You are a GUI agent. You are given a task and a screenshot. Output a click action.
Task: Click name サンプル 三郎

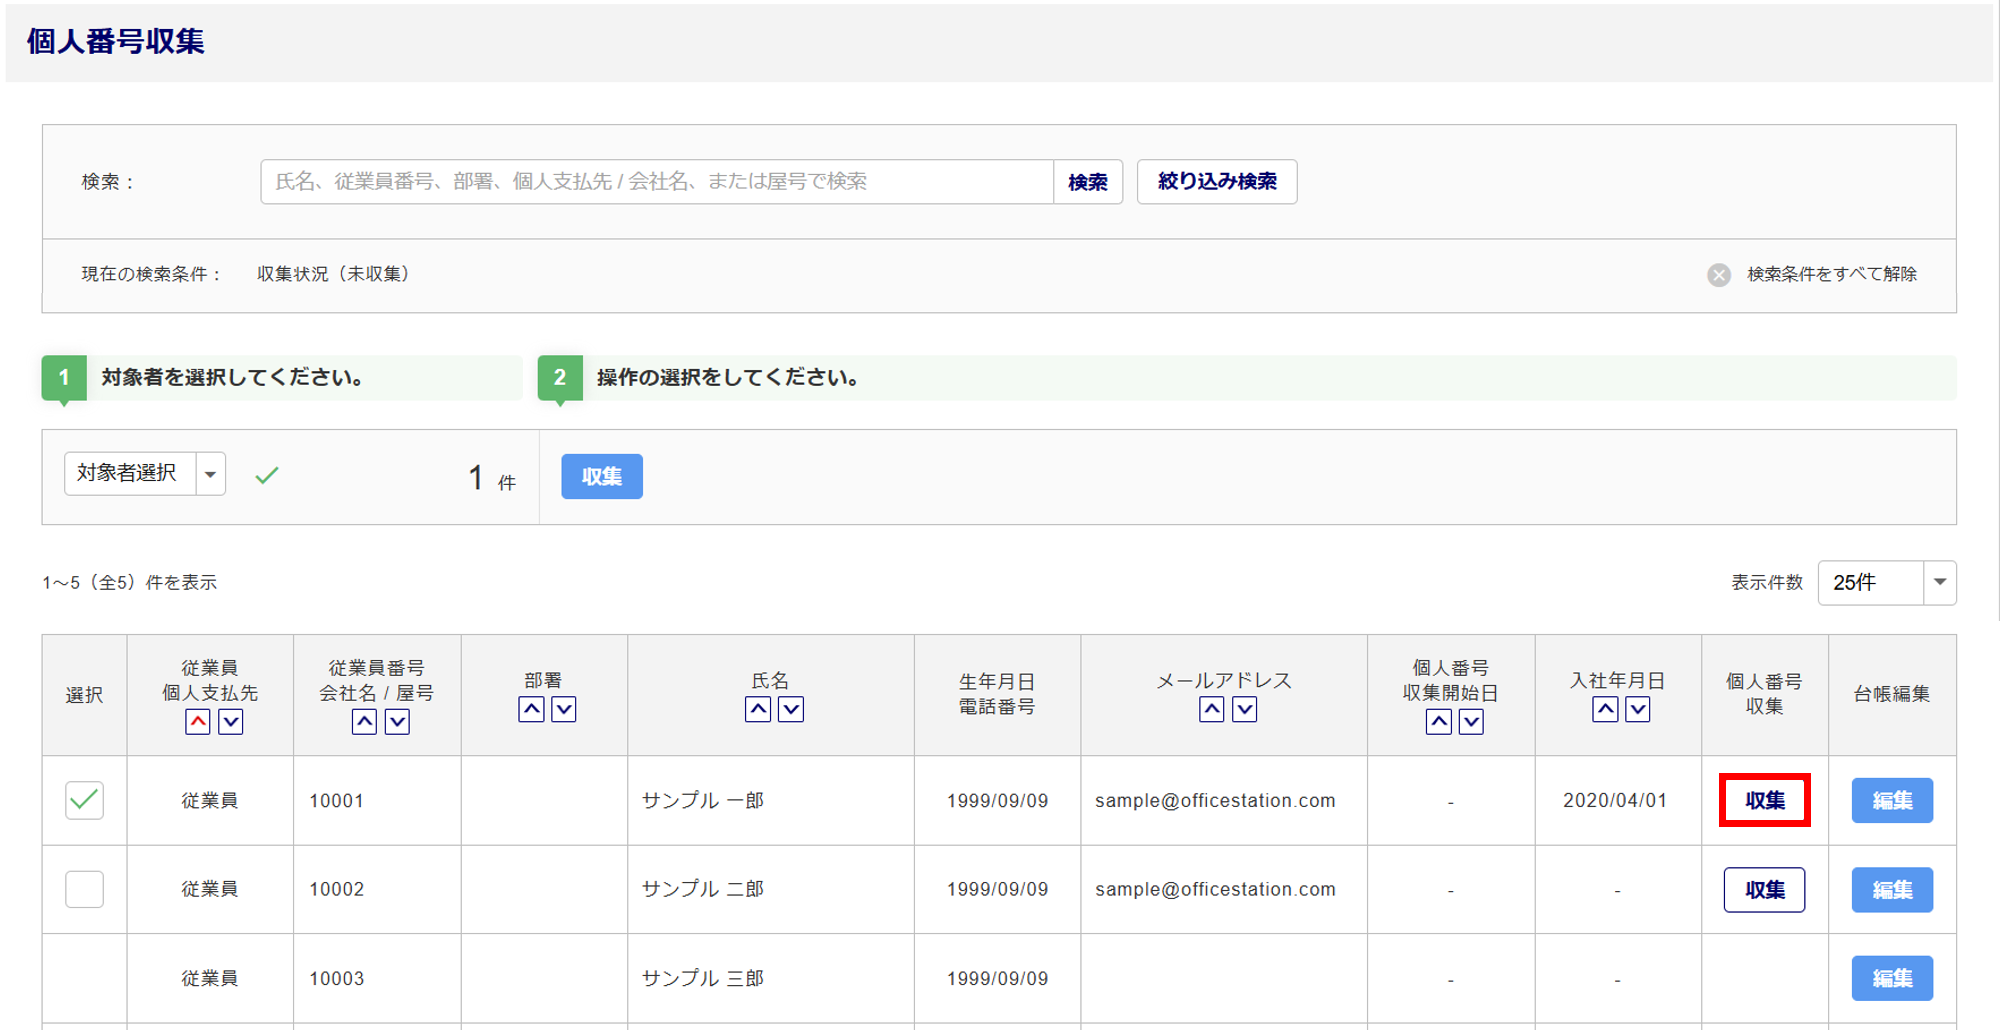703,978
